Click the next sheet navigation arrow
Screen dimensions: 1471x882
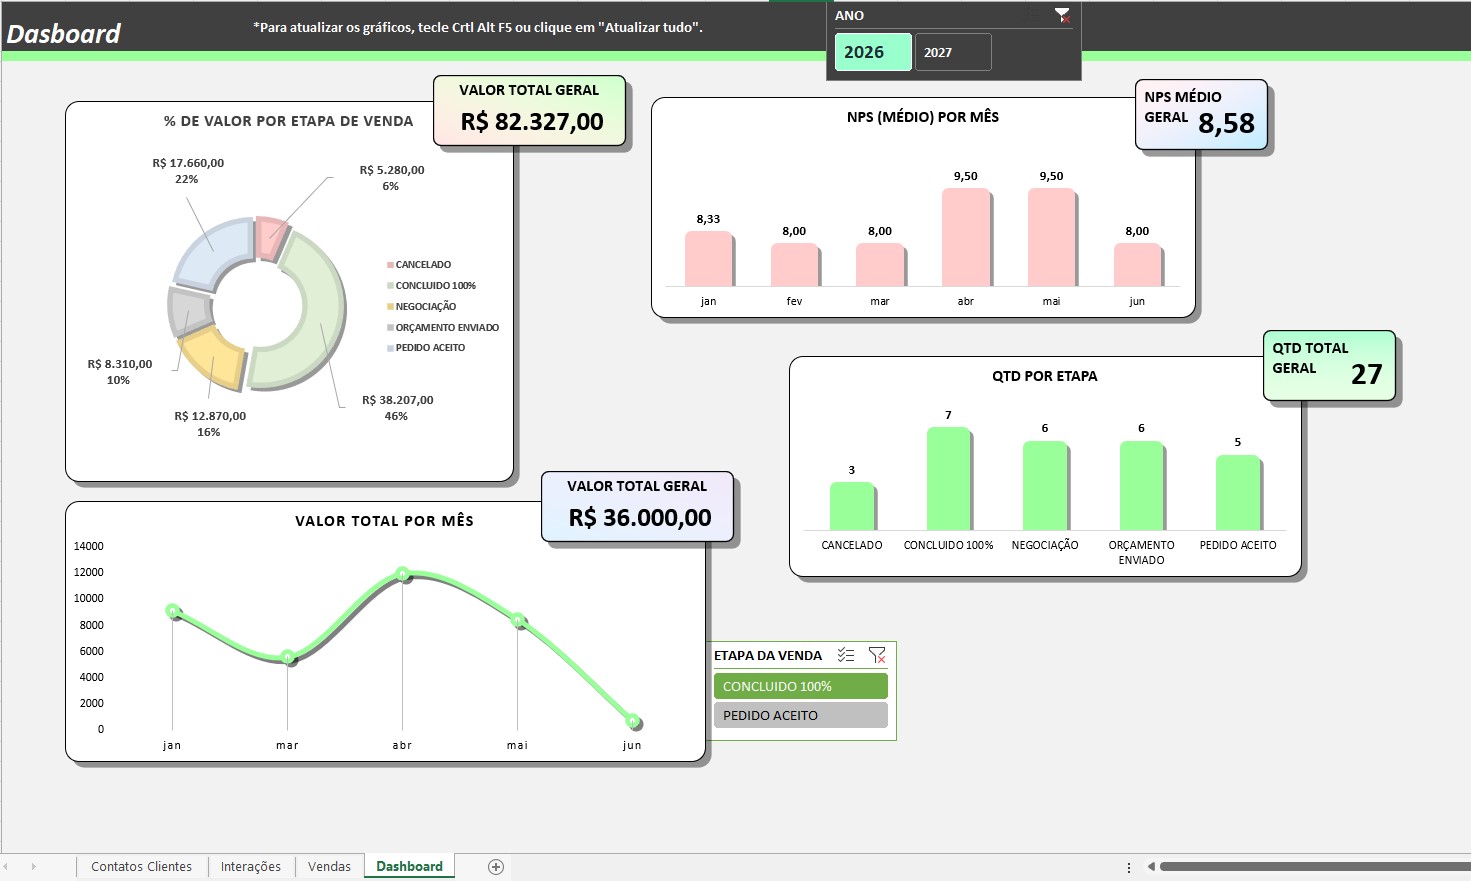(33, 867)
